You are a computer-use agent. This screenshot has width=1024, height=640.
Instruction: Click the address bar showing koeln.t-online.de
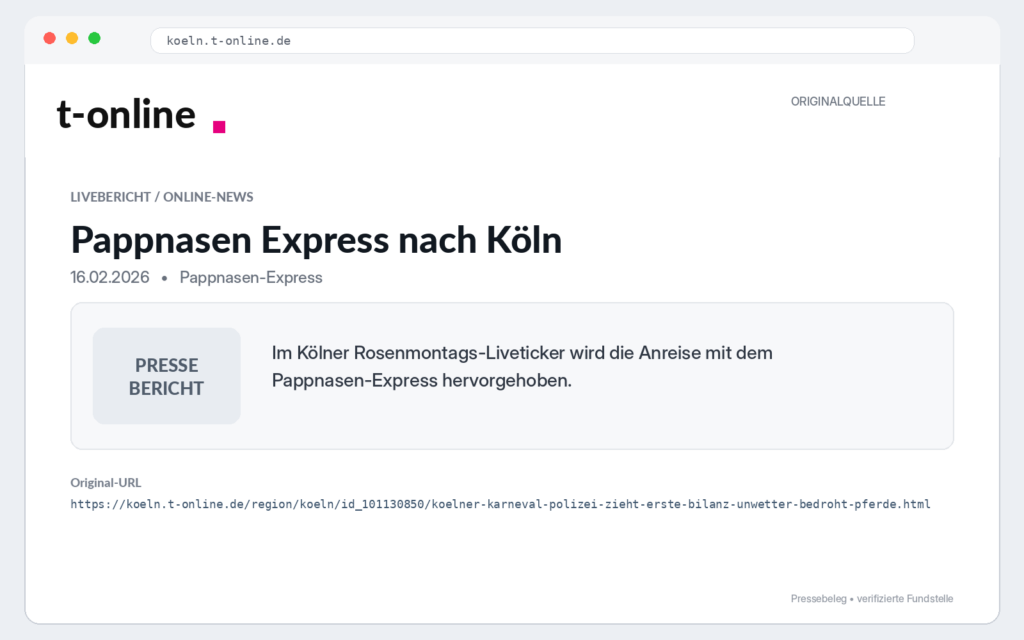[x=532, y=40]
